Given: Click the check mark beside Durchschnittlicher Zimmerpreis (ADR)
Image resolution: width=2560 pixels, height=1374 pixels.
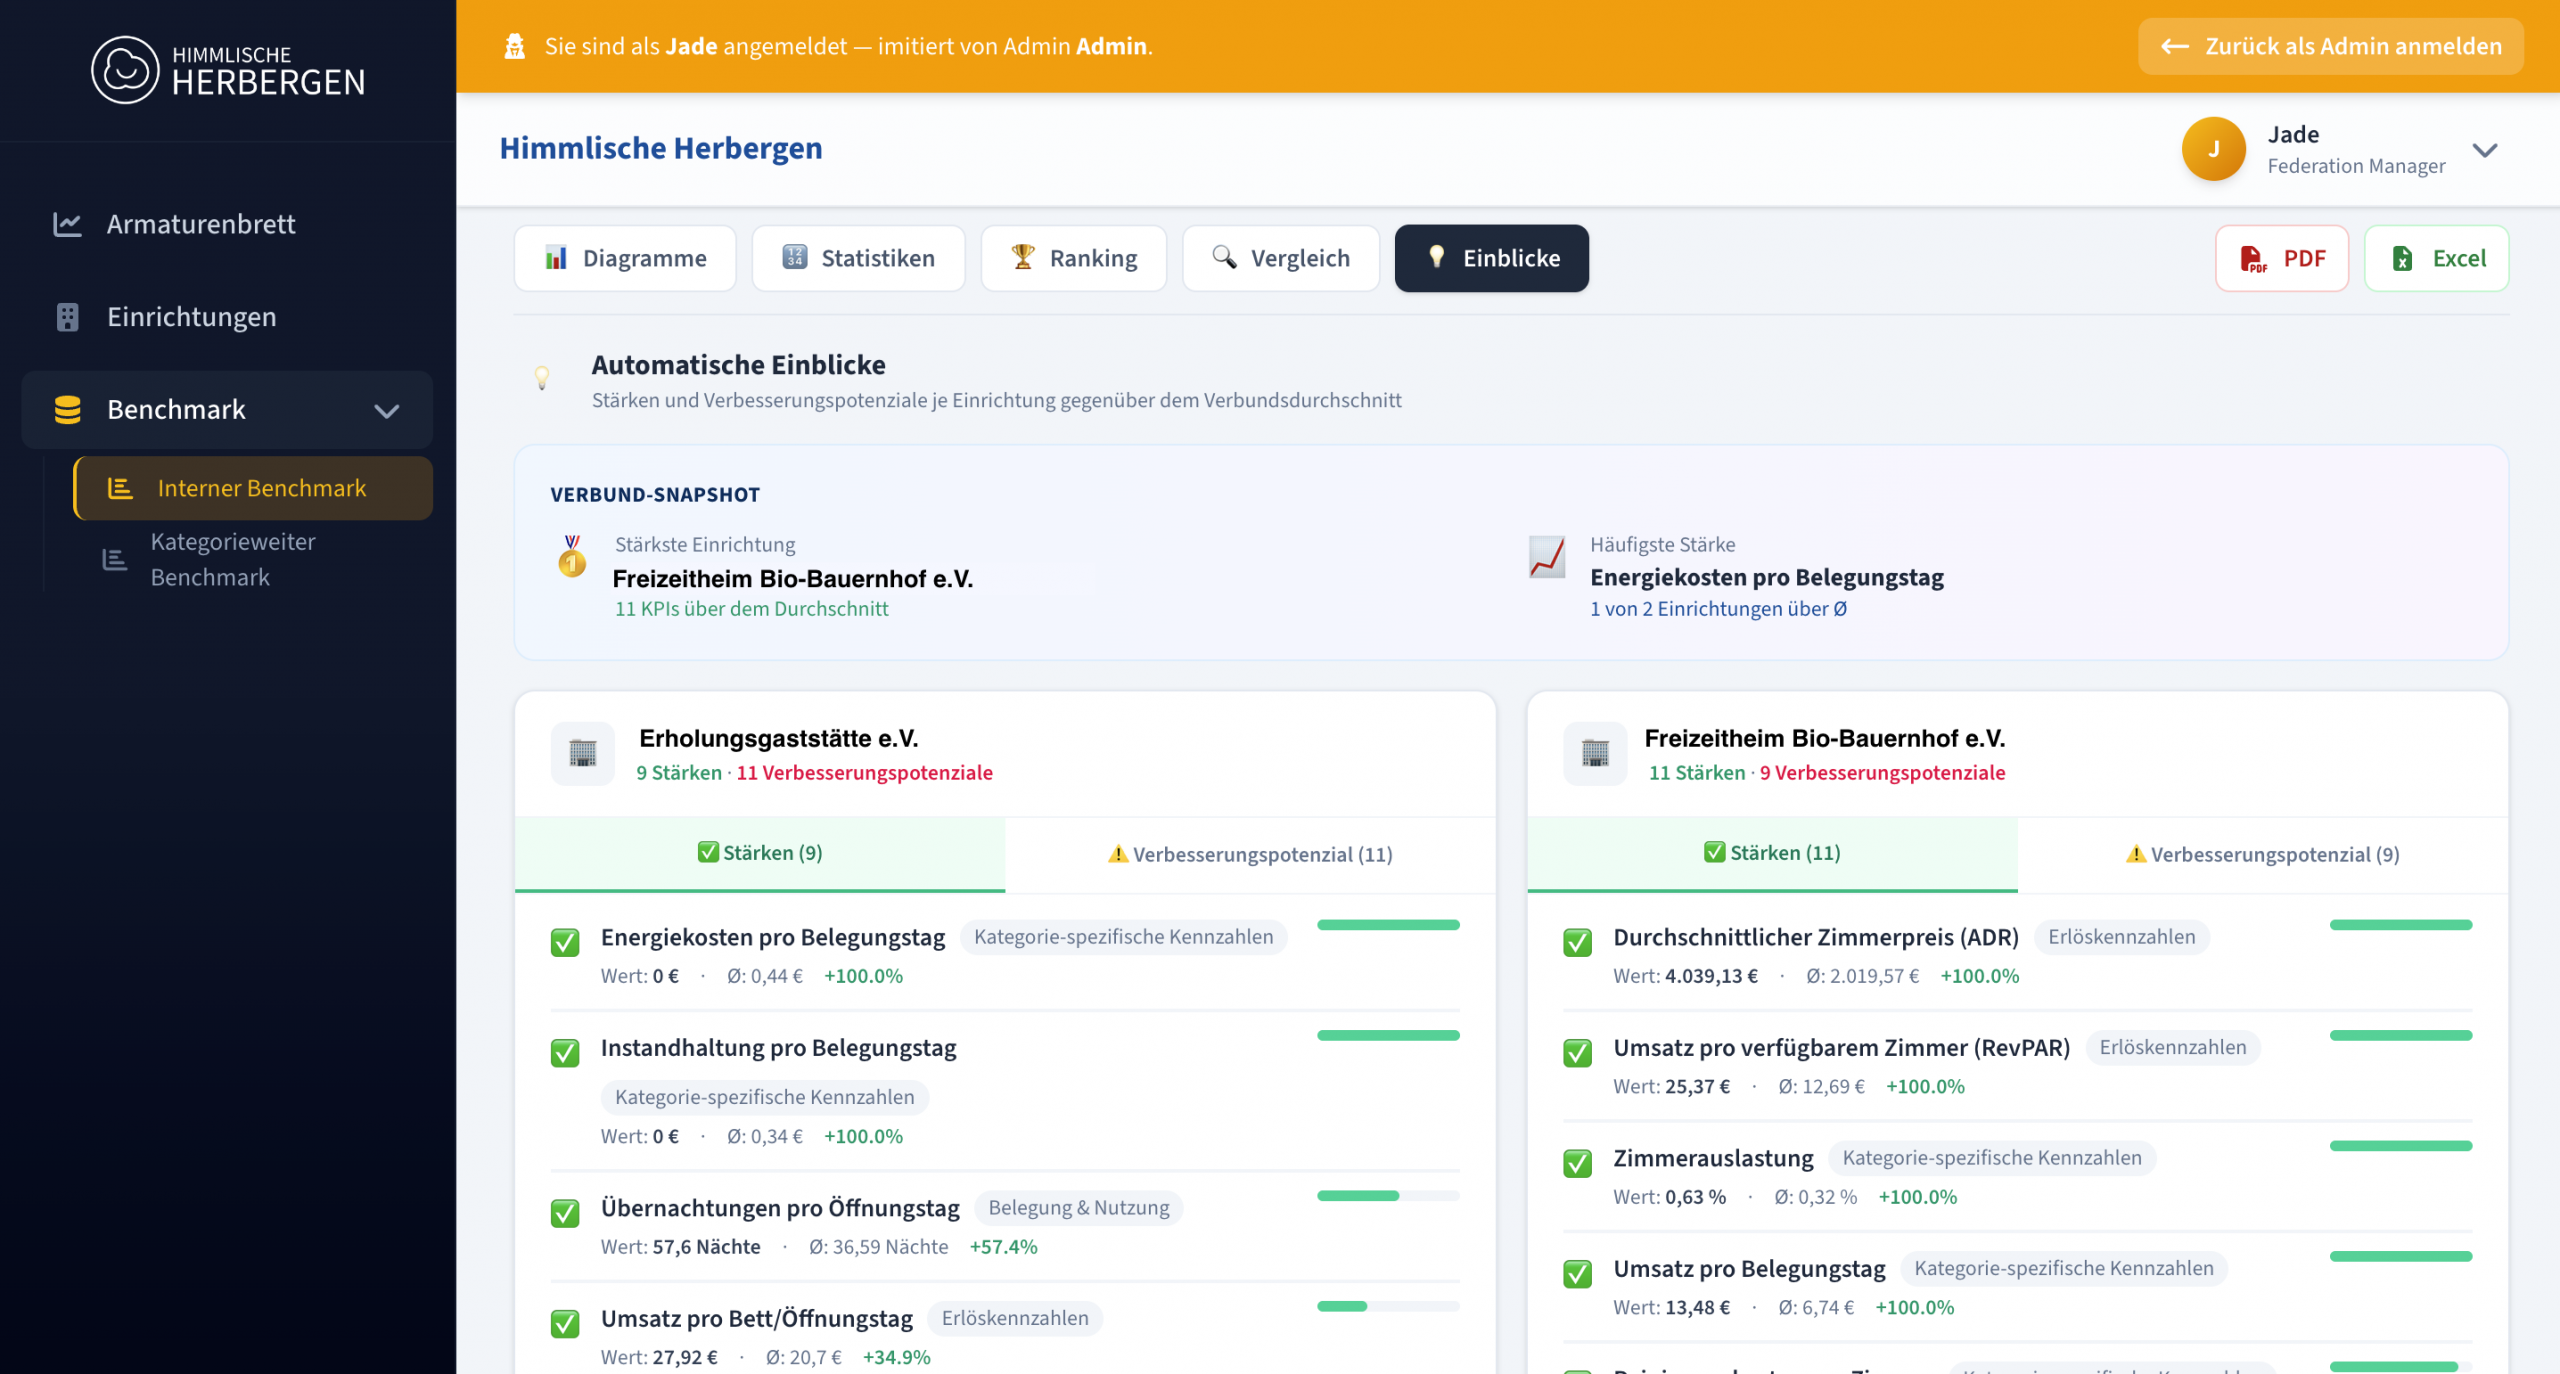Looking at the screenshot, I should tap(1578, 942).
